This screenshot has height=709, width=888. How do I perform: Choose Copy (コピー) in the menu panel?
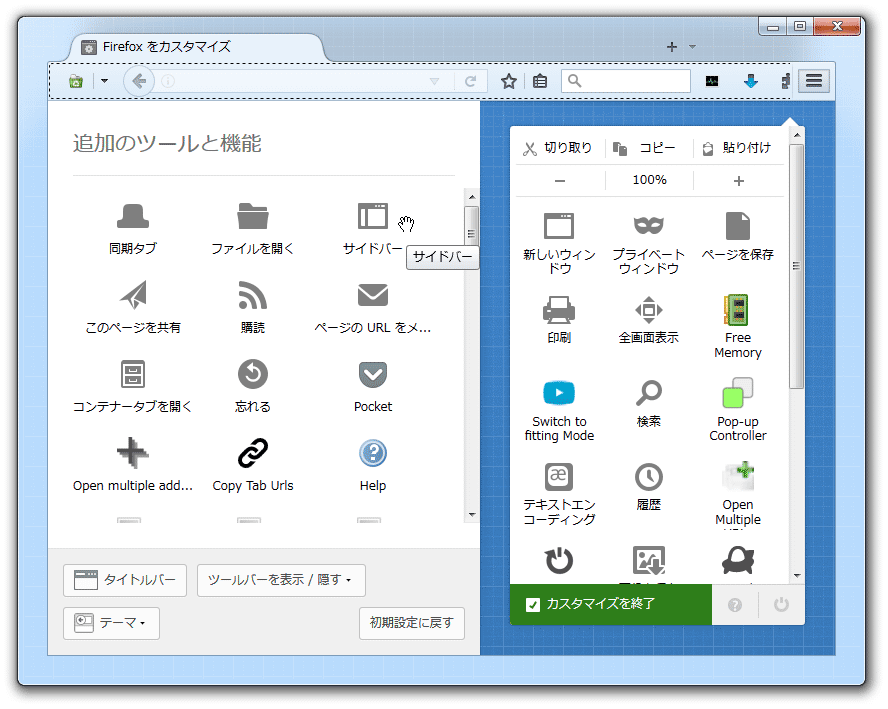pos(648,148)
